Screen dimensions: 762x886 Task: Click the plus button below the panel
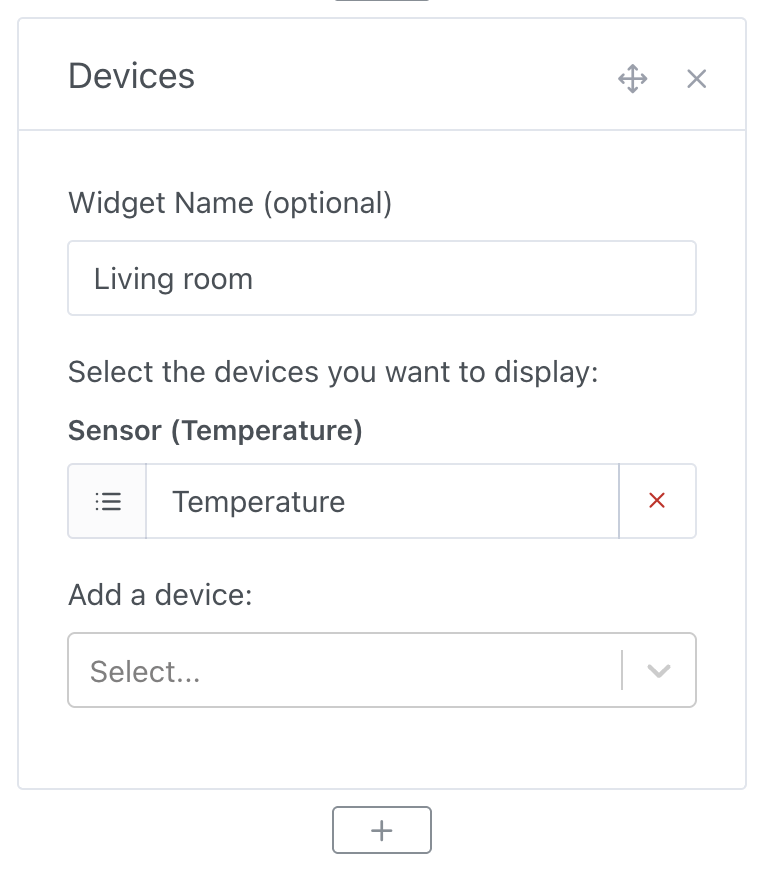pos(381,829)
